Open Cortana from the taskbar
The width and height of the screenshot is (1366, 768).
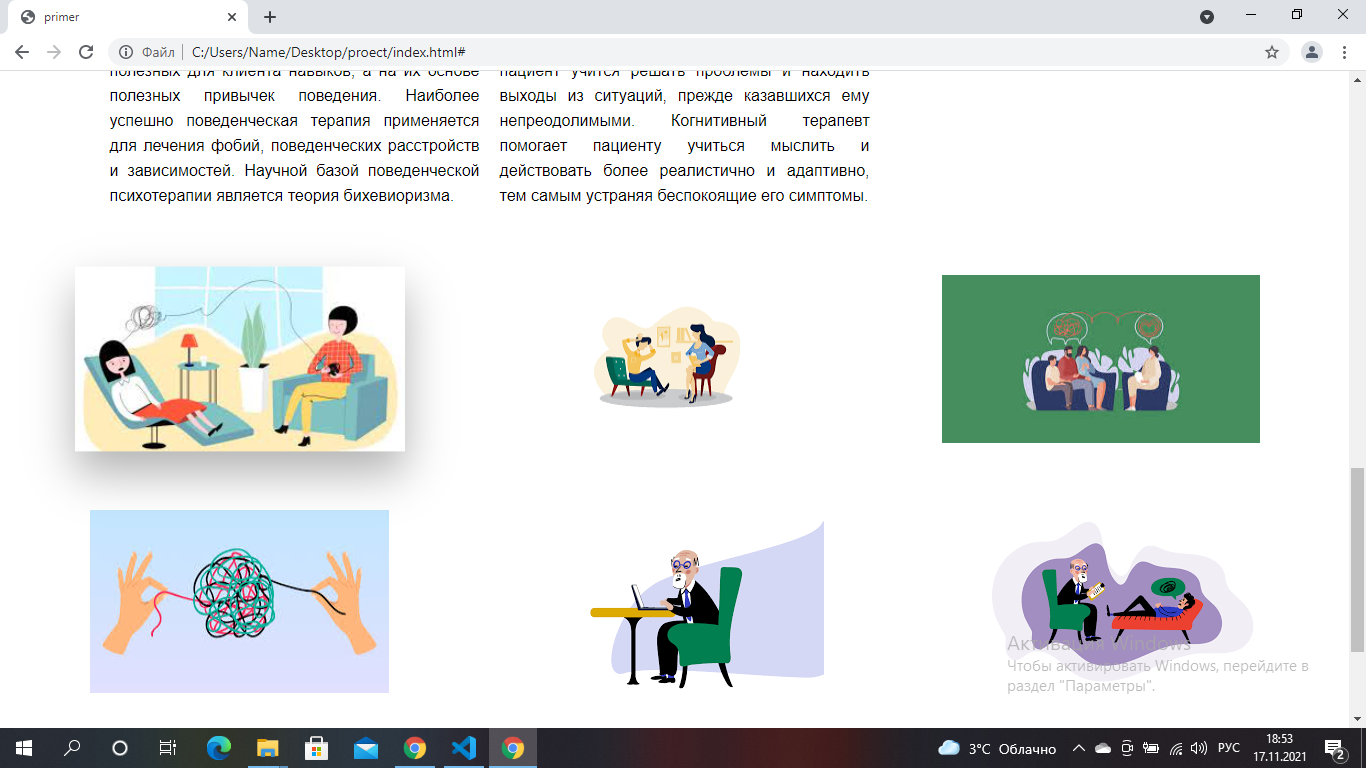(x=120, y=748)
